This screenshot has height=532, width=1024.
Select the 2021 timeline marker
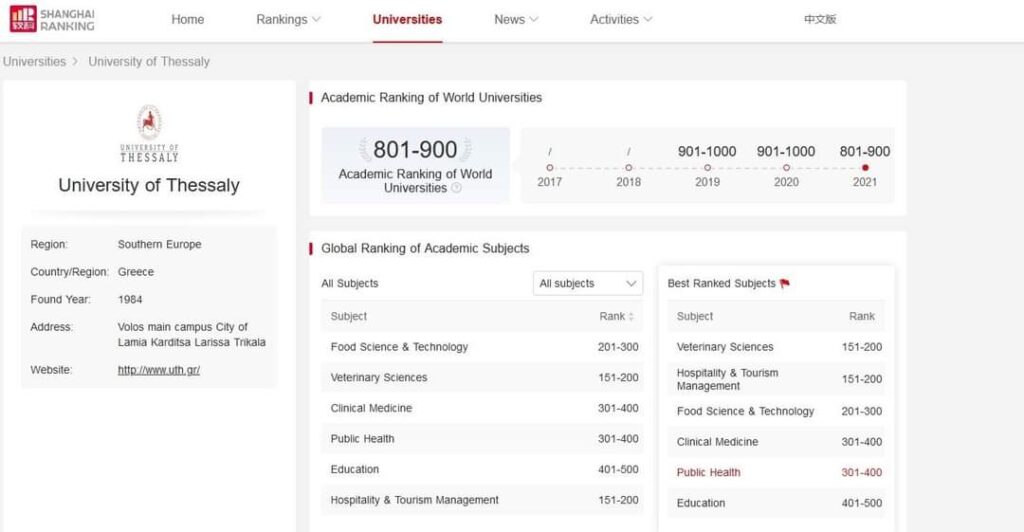coord(865,168)
